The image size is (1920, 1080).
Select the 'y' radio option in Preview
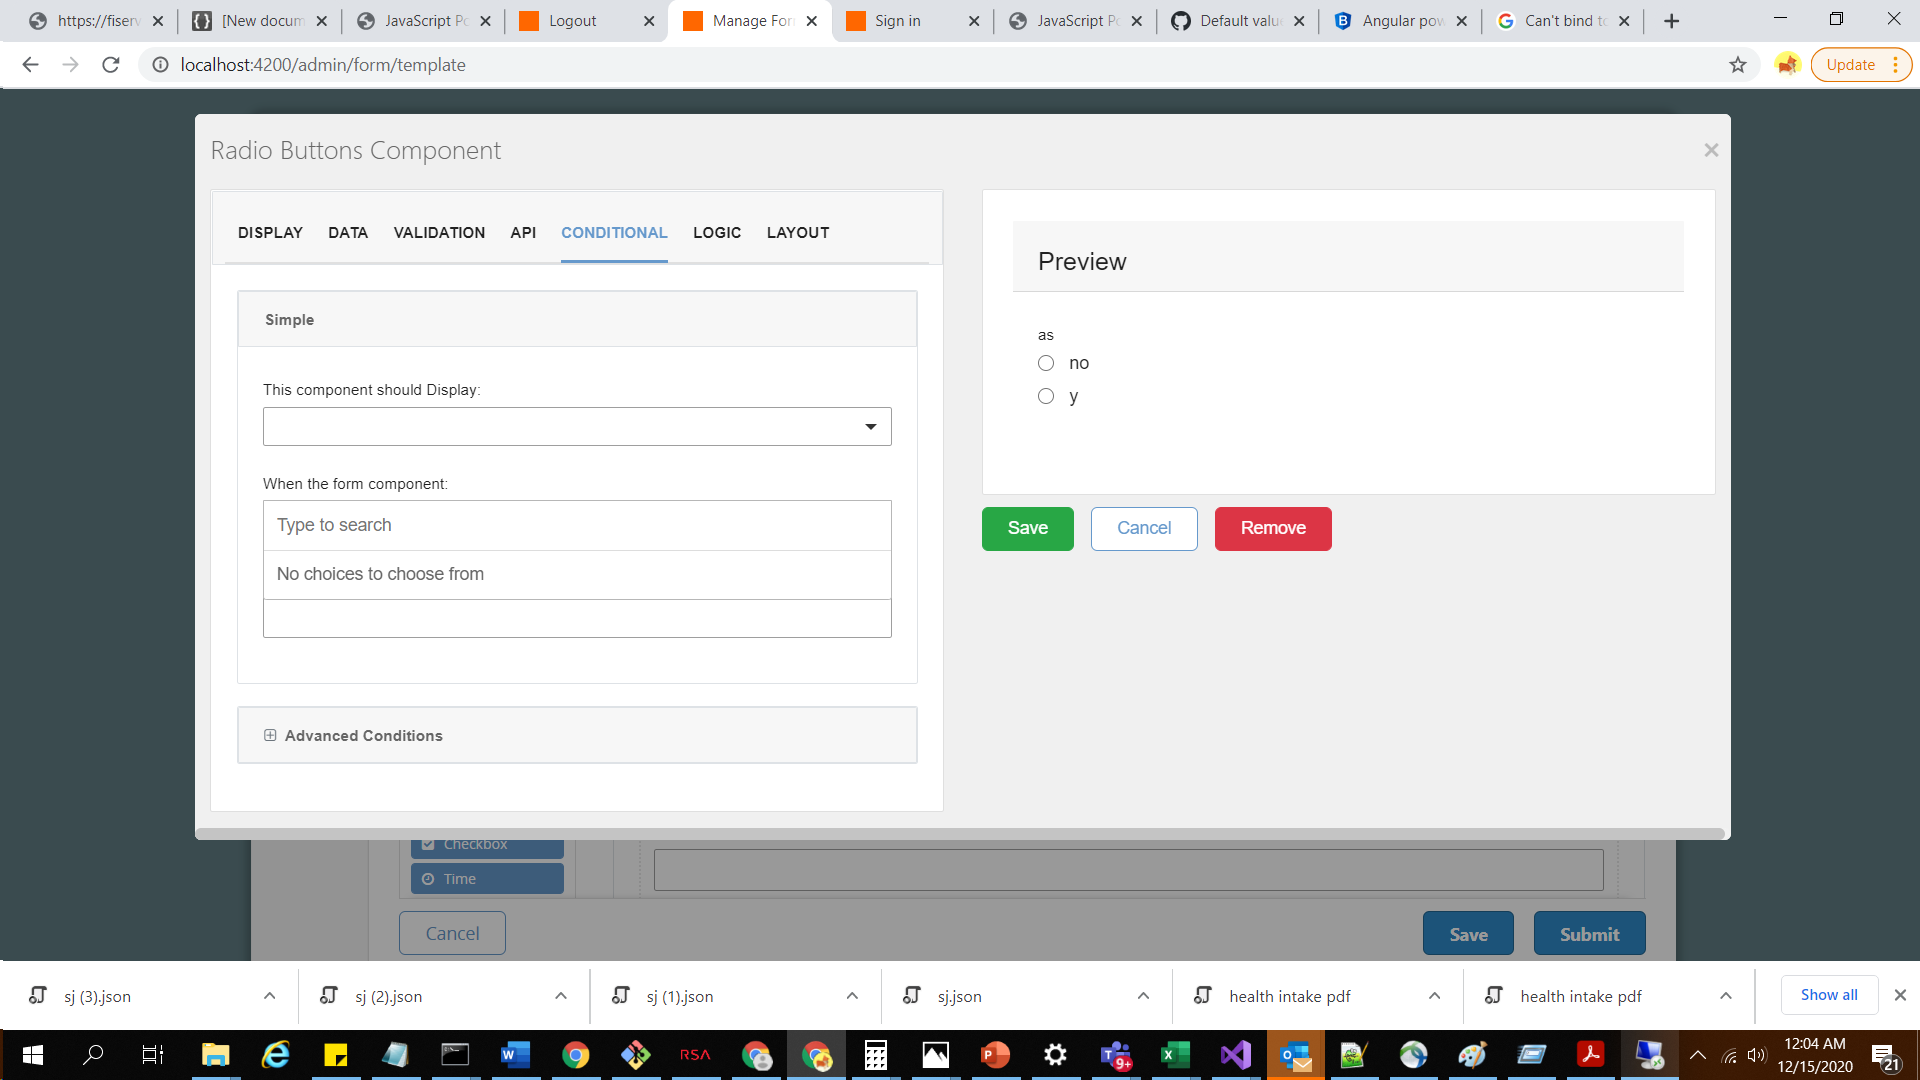coord(1045,396)
